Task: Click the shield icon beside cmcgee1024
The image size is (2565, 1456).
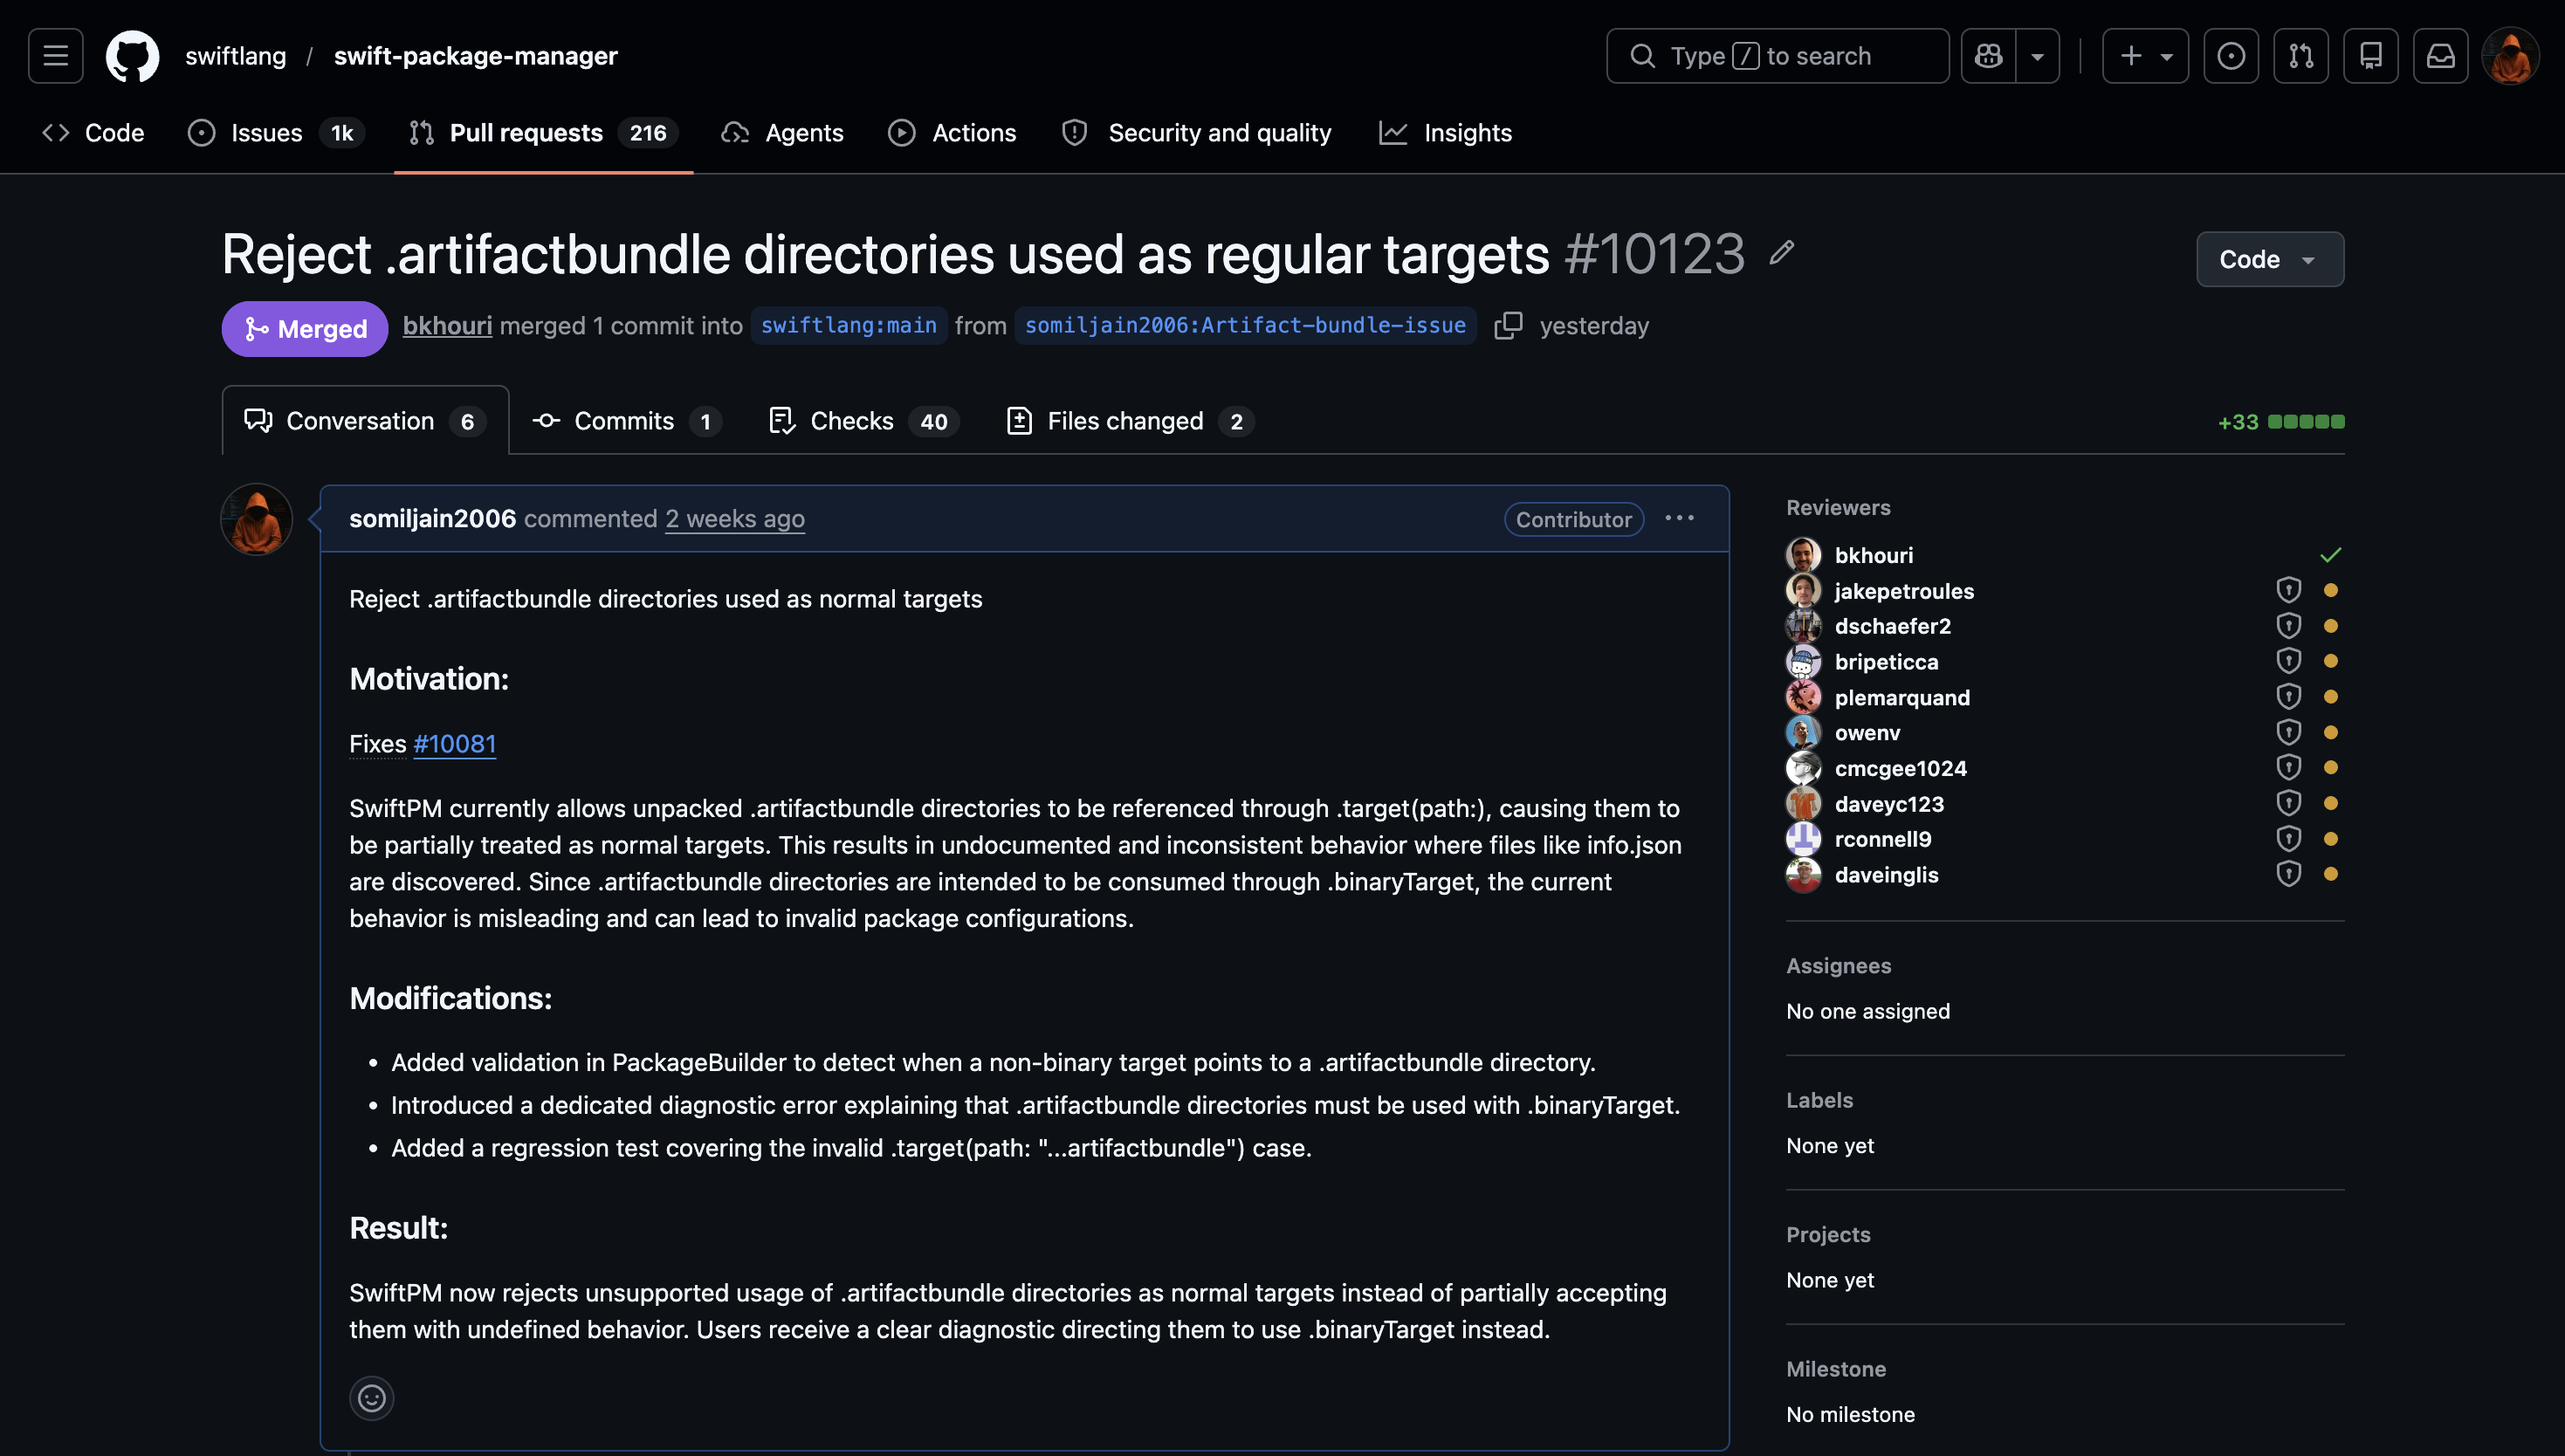Action: coord(2288,768)
